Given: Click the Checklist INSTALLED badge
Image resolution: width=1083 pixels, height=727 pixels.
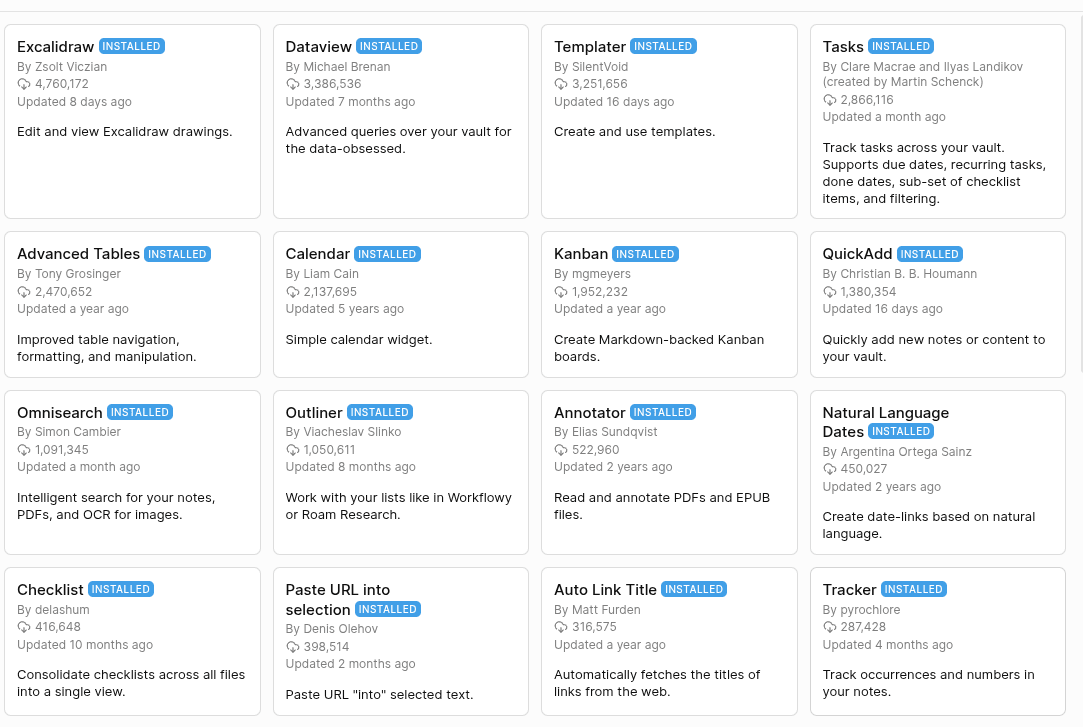Looking at the screenshot, I should tap(121, 589).
